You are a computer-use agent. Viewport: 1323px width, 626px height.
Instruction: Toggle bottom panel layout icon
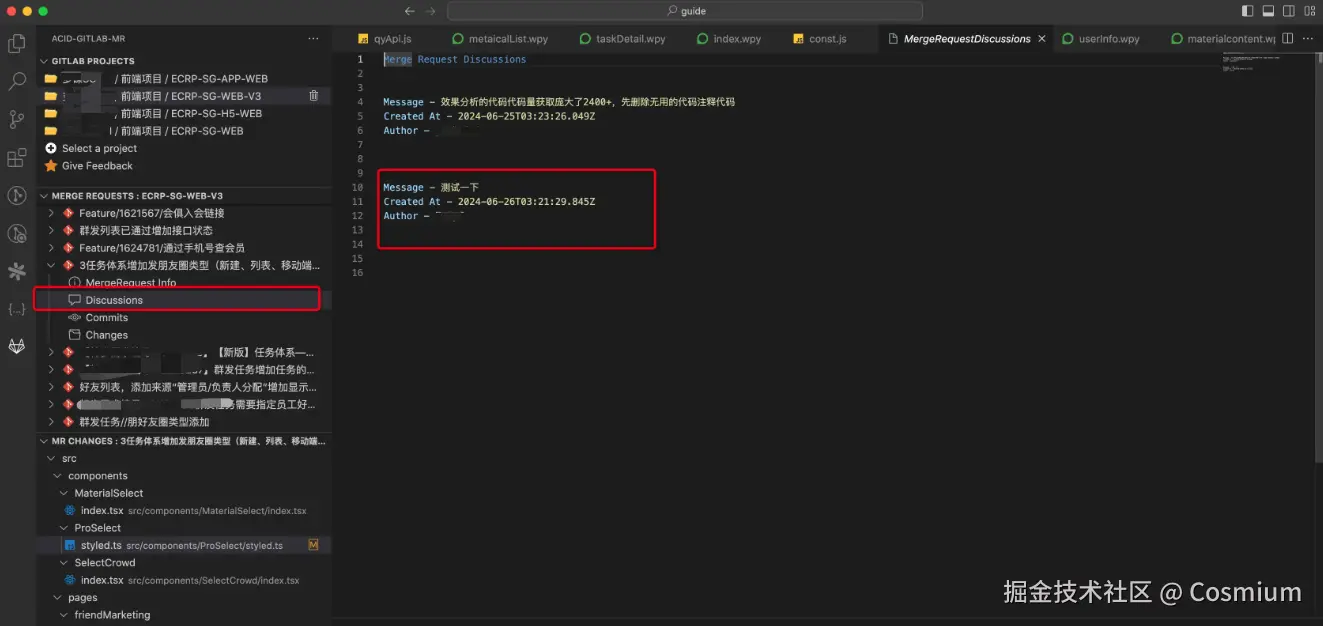click(x=1268, y=11)
